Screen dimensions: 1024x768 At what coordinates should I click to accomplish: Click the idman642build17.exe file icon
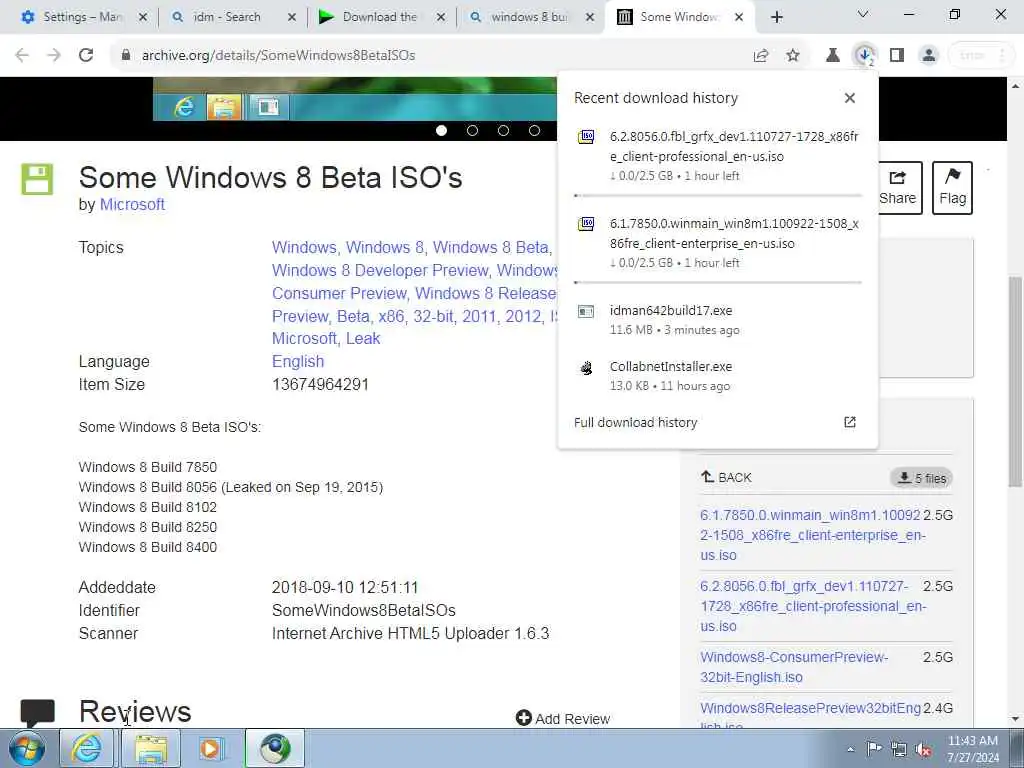coord(586,312)
